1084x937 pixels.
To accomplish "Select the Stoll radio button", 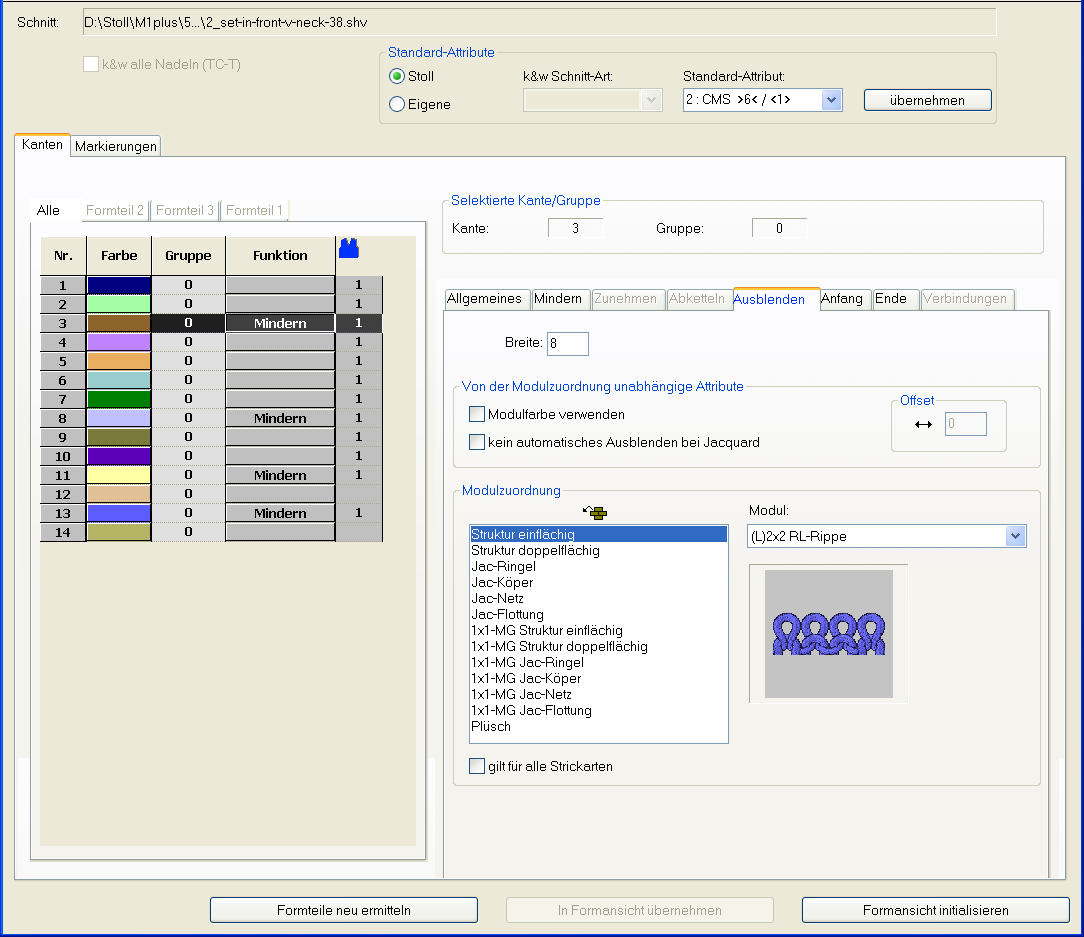I will click(x=397, y=76).
